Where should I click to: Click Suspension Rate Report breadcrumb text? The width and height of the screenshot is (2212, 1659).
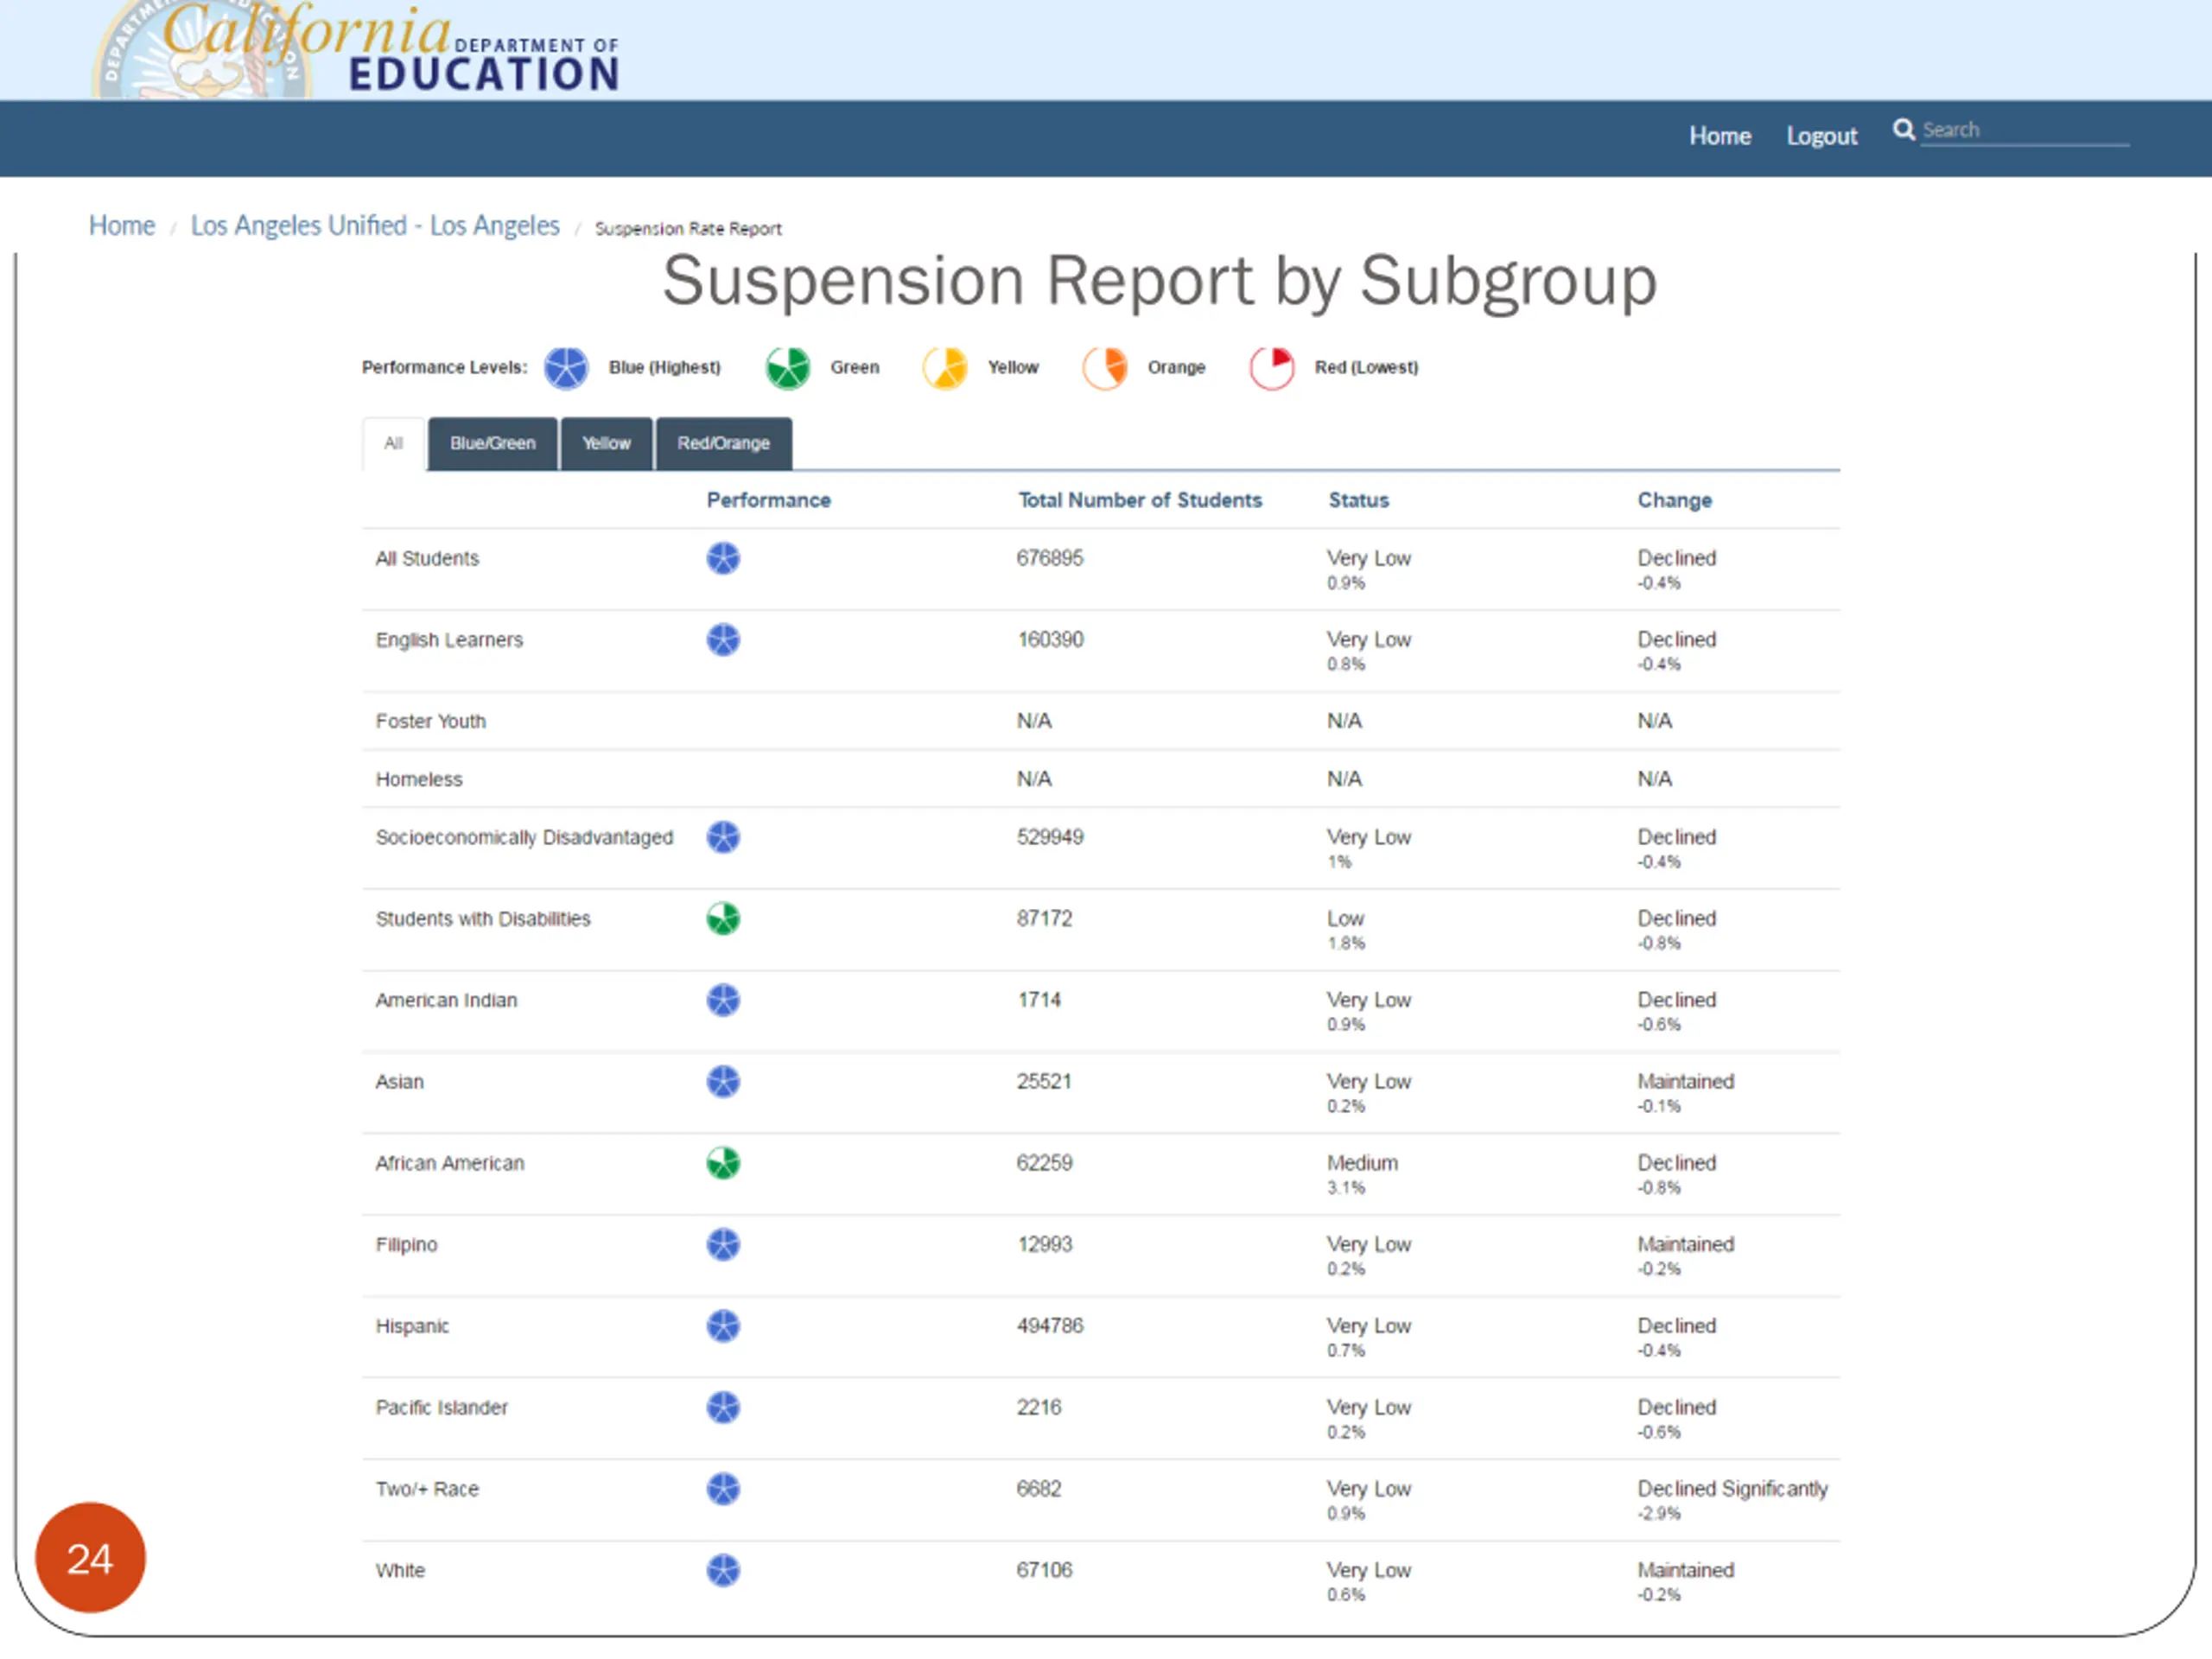688,229
